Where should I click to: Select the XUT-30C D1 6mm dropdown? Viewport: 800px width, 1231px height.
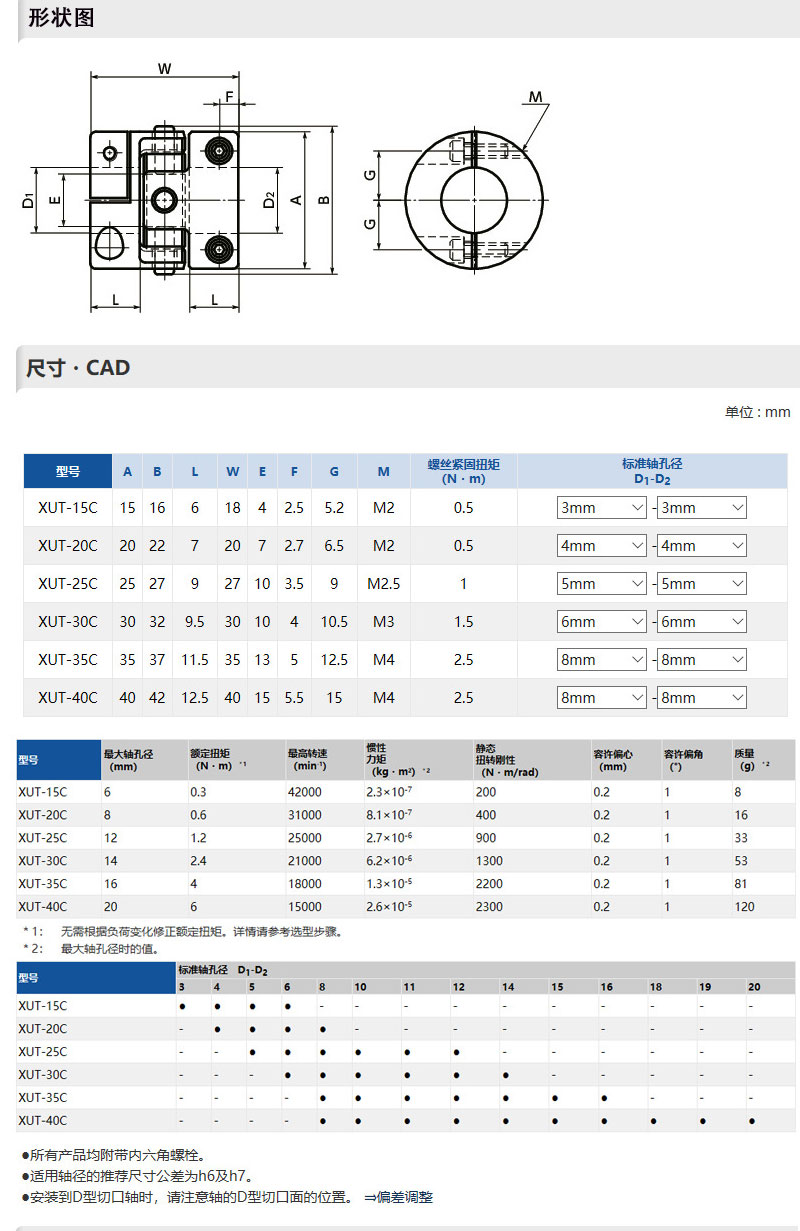[x=602, y=622]
